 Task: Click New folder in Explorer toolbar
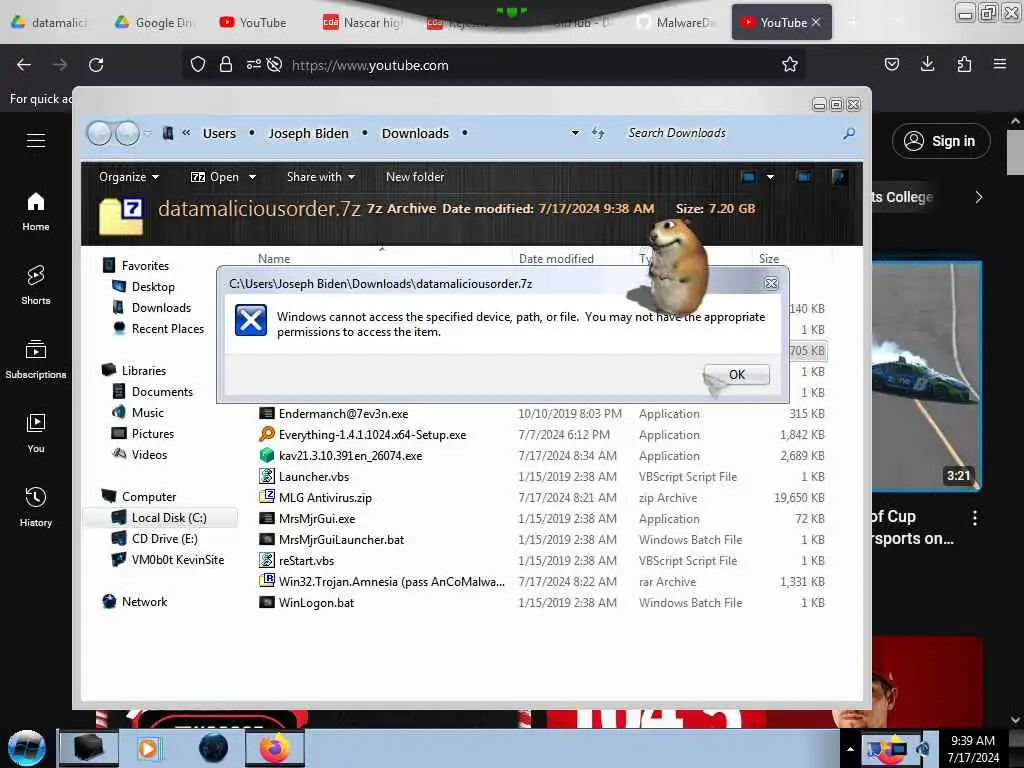pyautogui.click(x=415, y=177)
